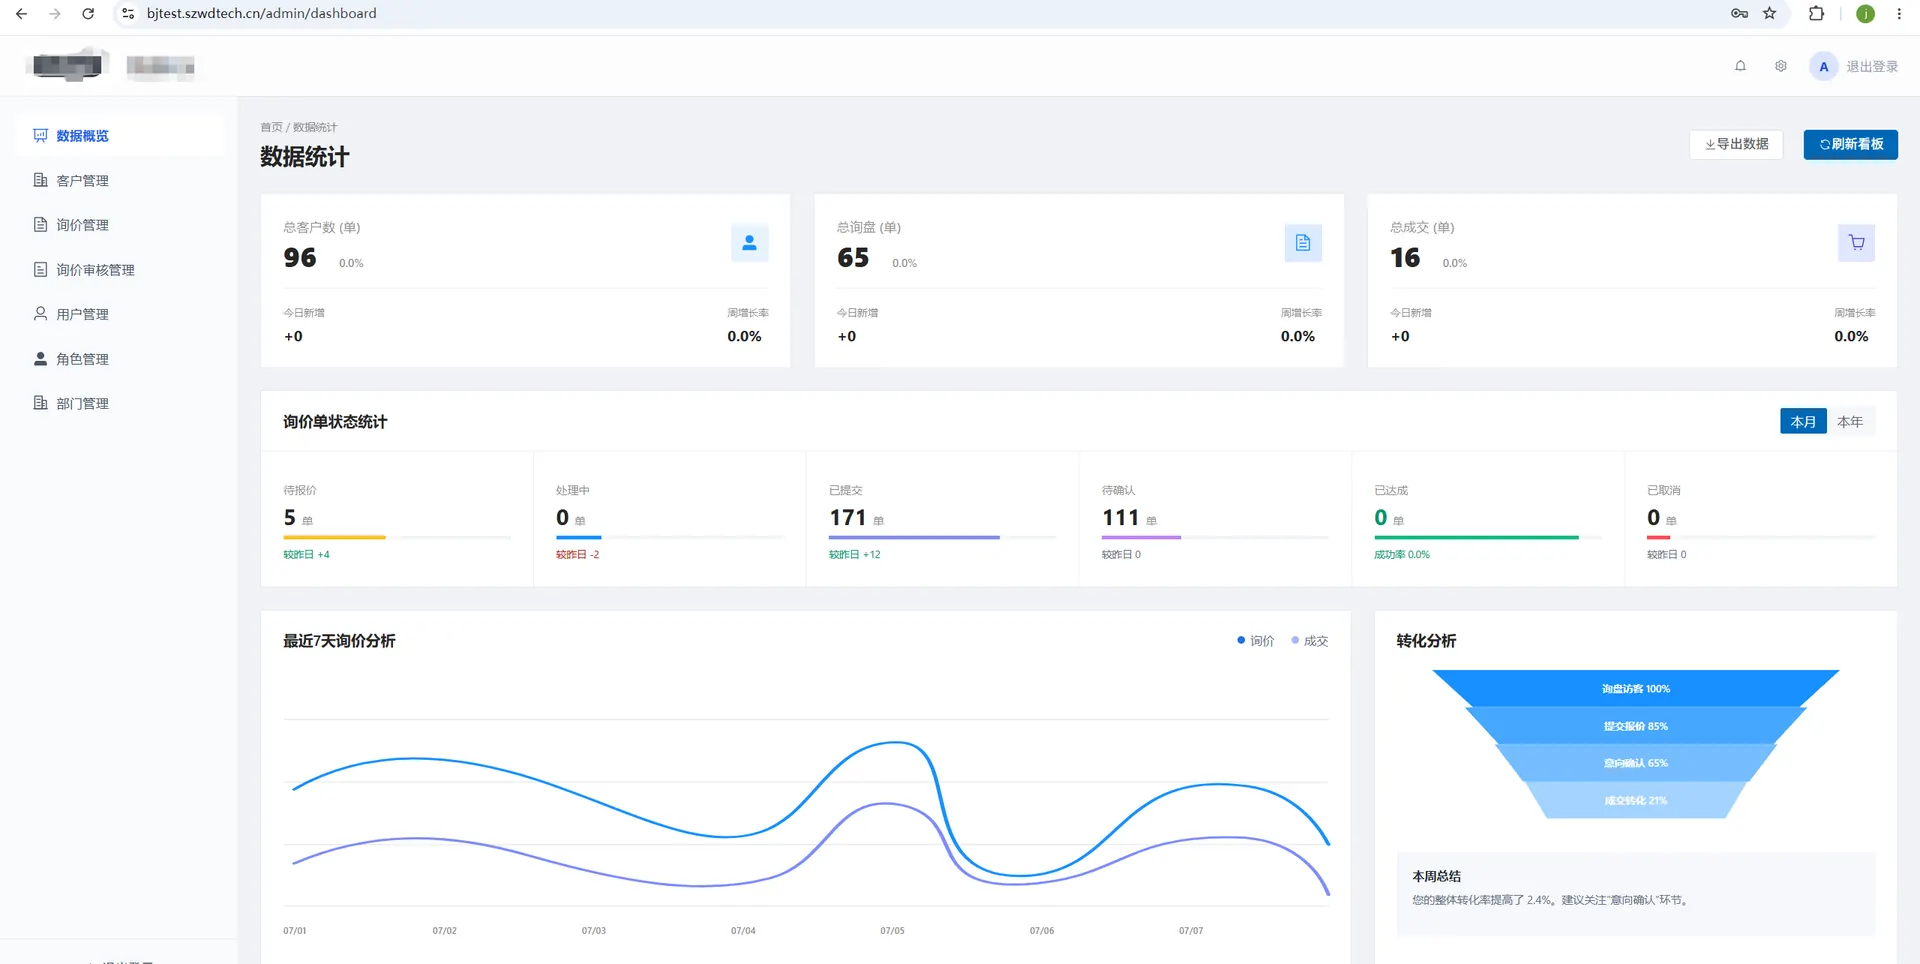
Task: Click the 较昨日 -2 change text
Action: pos(578,554)
